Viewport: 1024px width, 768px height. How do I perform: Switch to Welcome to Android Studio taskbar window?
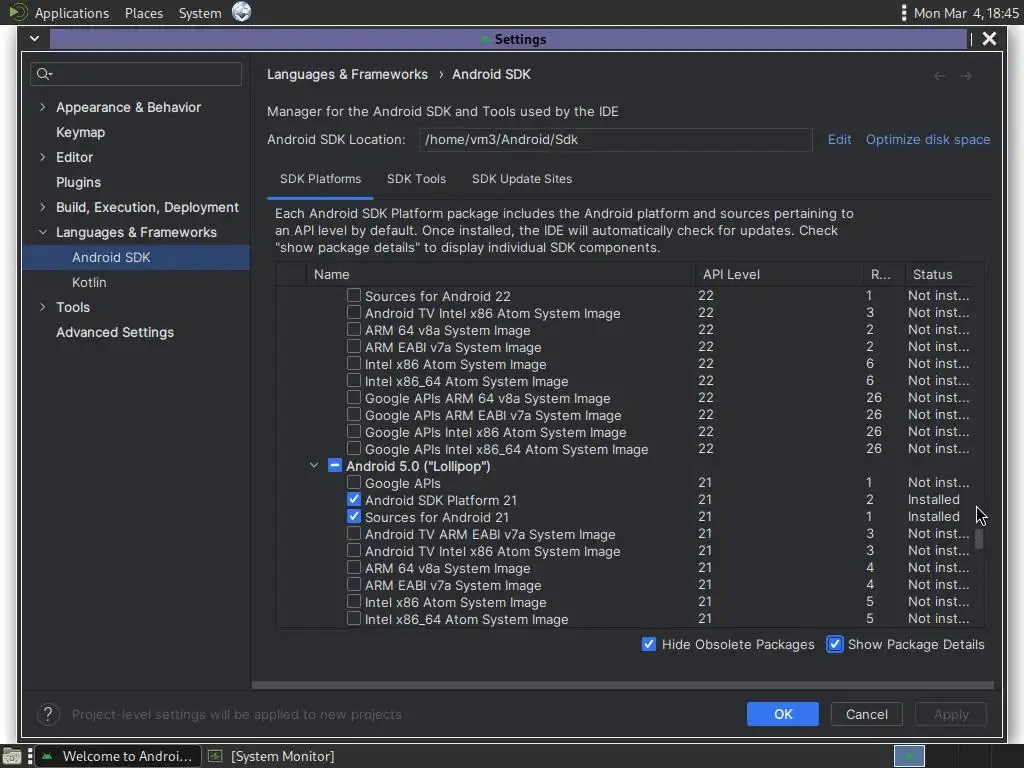tap(118, 756)
